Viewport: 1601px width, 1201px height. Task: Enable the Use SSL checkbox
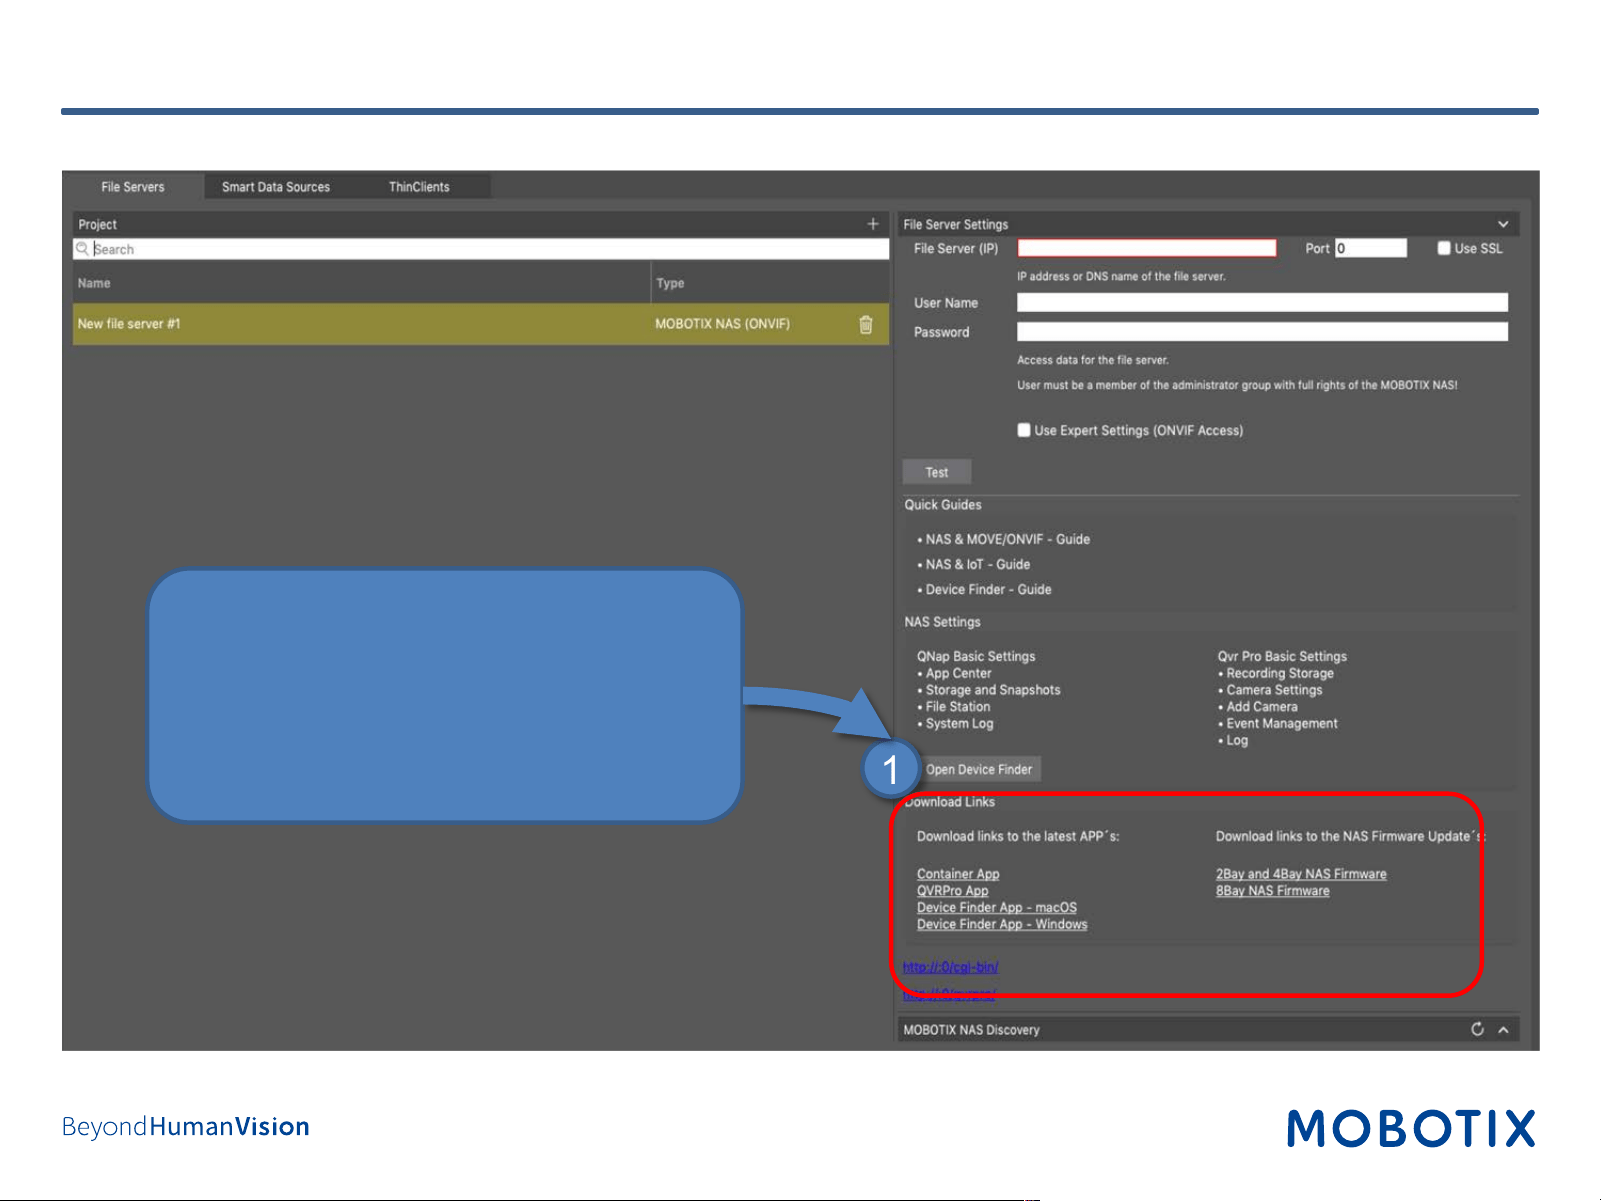pos(1444,248)
